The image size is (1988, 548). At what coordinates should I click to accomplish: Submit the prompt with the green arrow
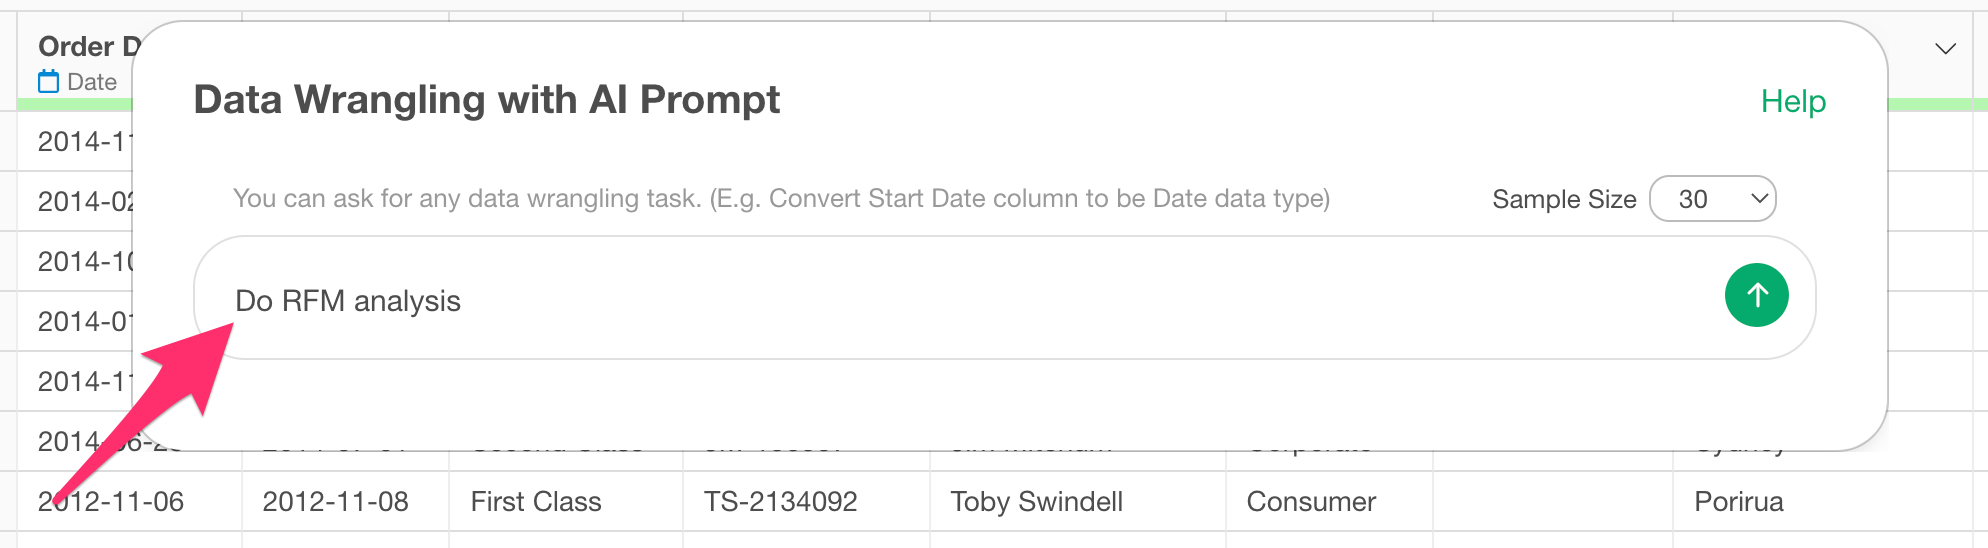coord(1756,295)
